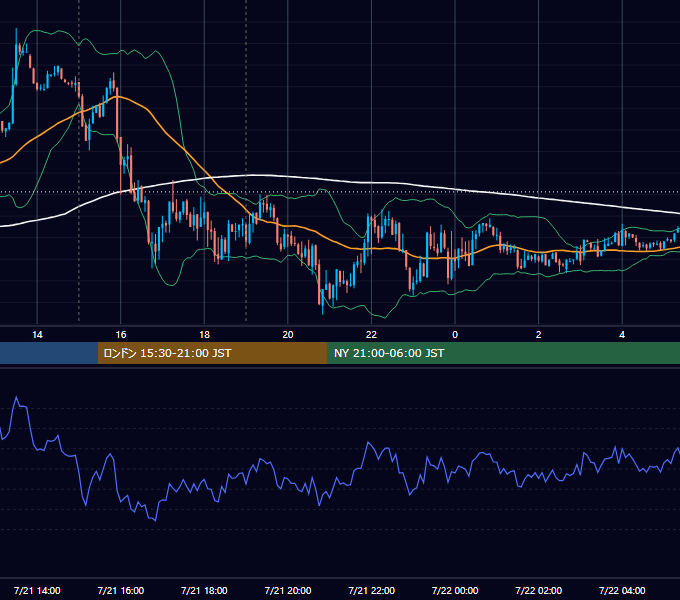
Task: Click the 7/21 16:00 date label
Action: 121,590
